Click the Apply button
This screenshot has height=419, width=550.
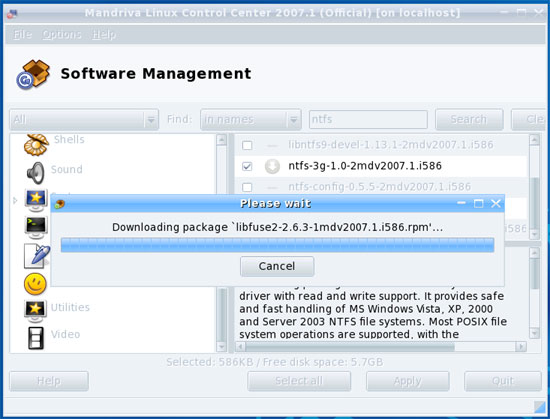pos(408,381)
